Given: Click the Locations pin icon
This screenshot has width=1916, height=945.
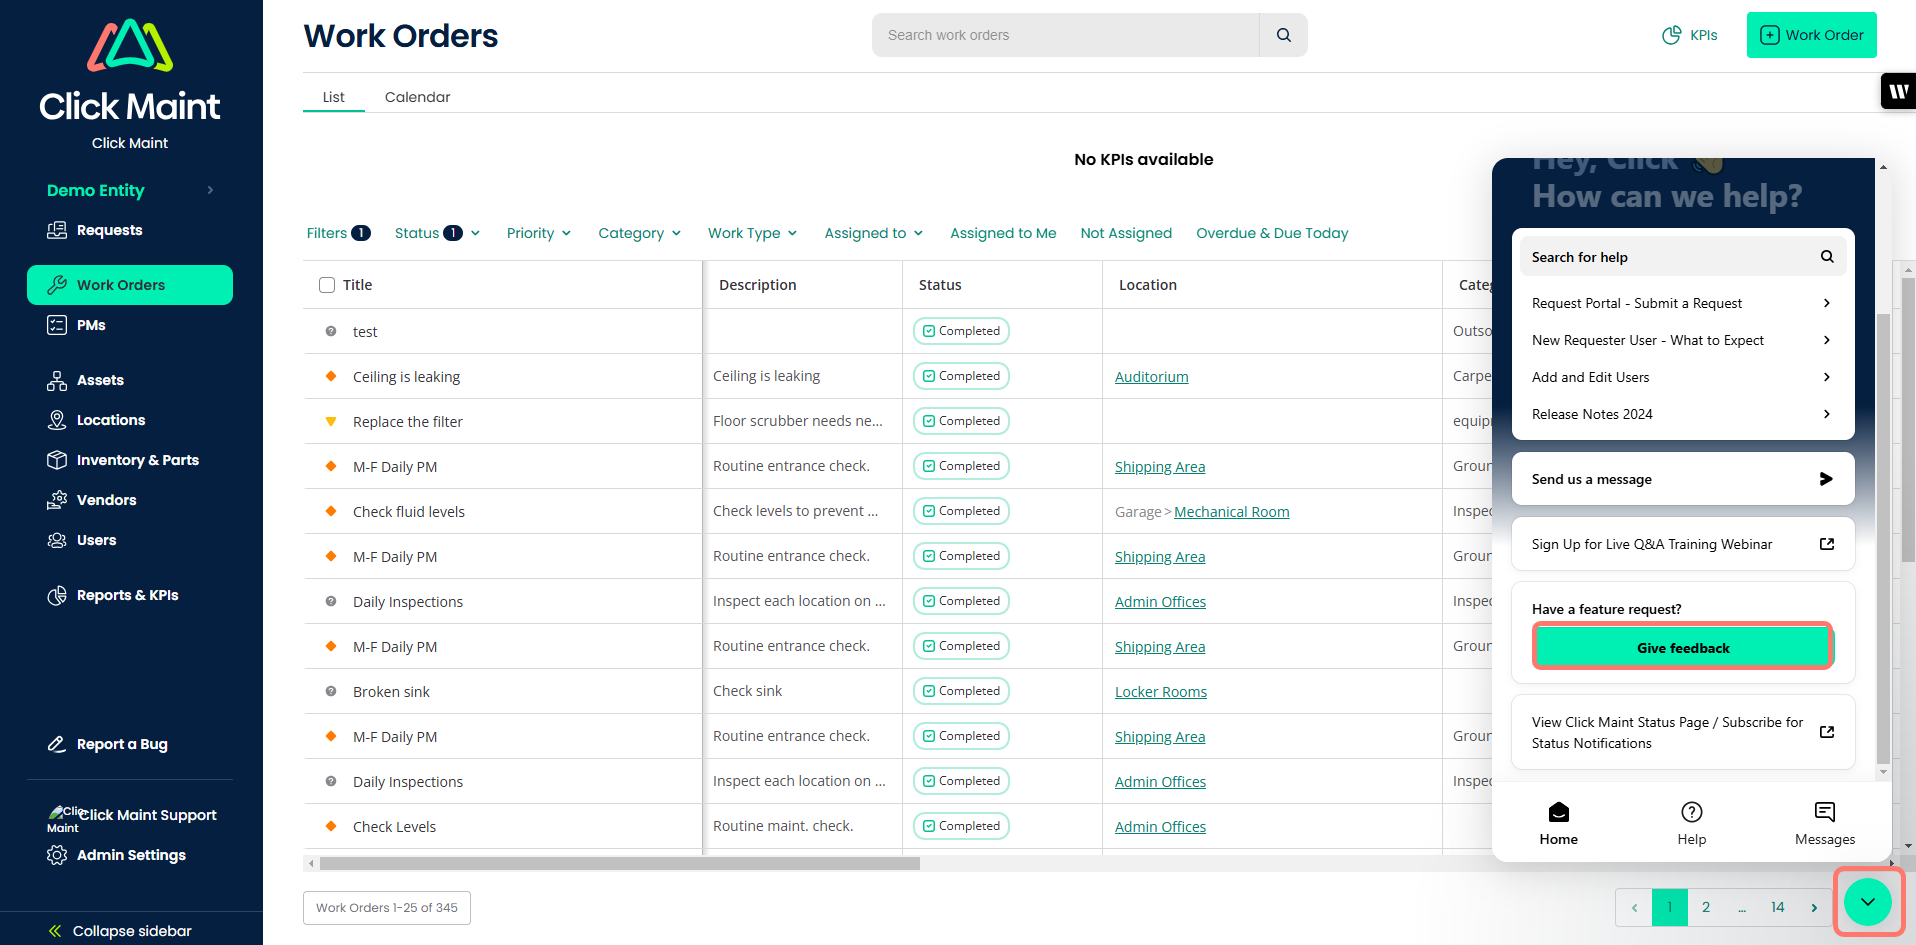Looking at the screenshot, I should coord(57,420).
